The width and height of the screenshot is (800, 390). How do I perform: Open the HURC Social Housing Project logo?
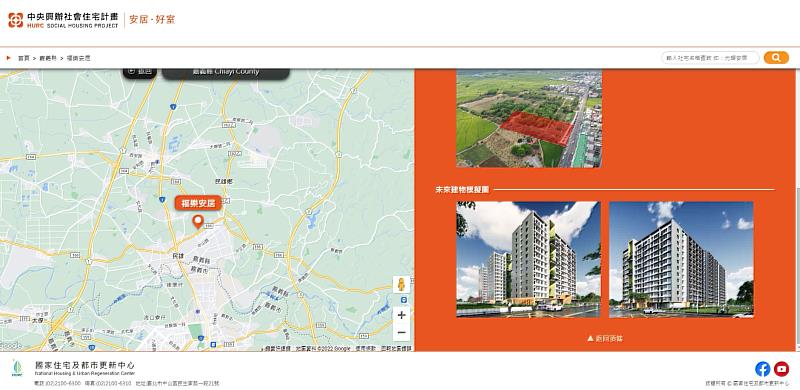(63, 20)
